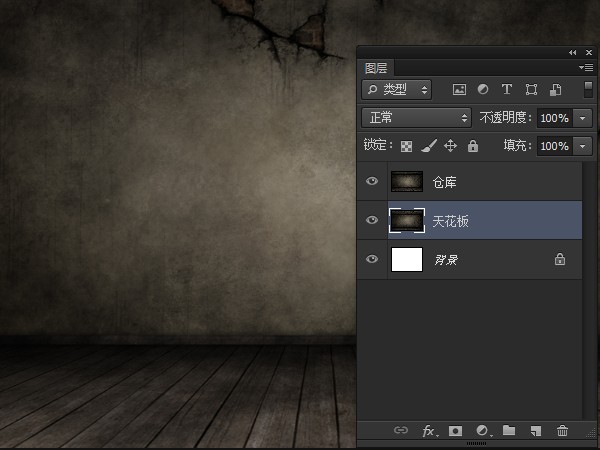The image size is (600, 450).
Task: Open the 类型 filter type dropdown
Action: point(397,89)
